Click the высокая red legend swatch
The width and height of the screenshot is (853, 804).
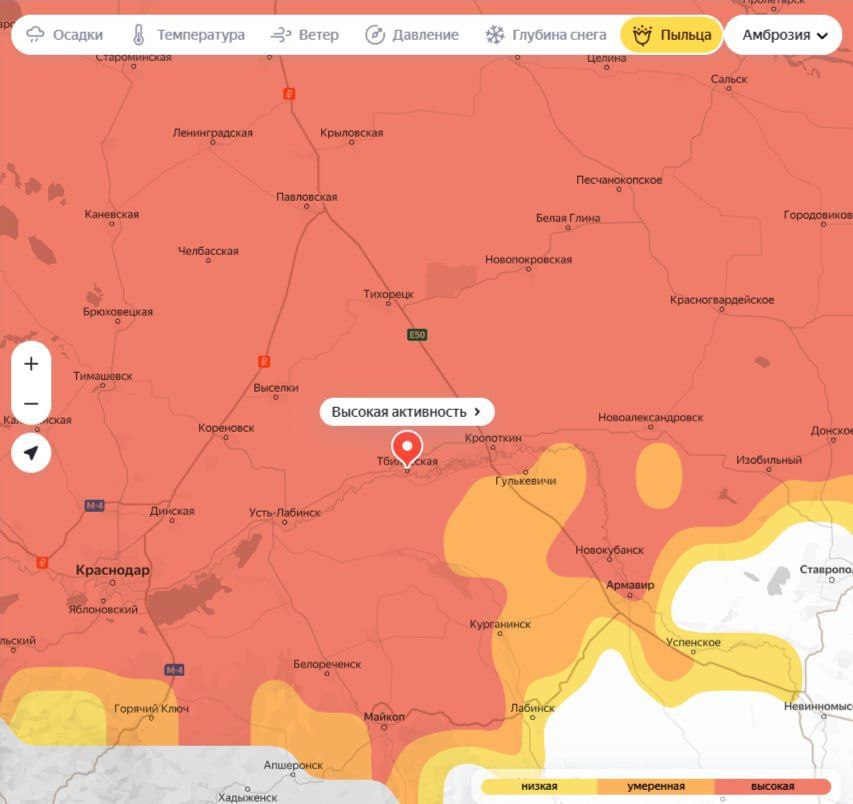click(773, 787)
